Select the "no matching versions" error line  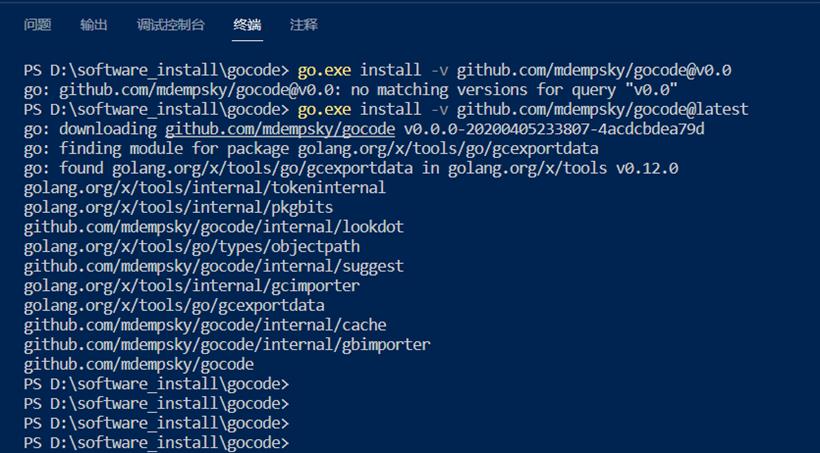(x=350, y=90)
